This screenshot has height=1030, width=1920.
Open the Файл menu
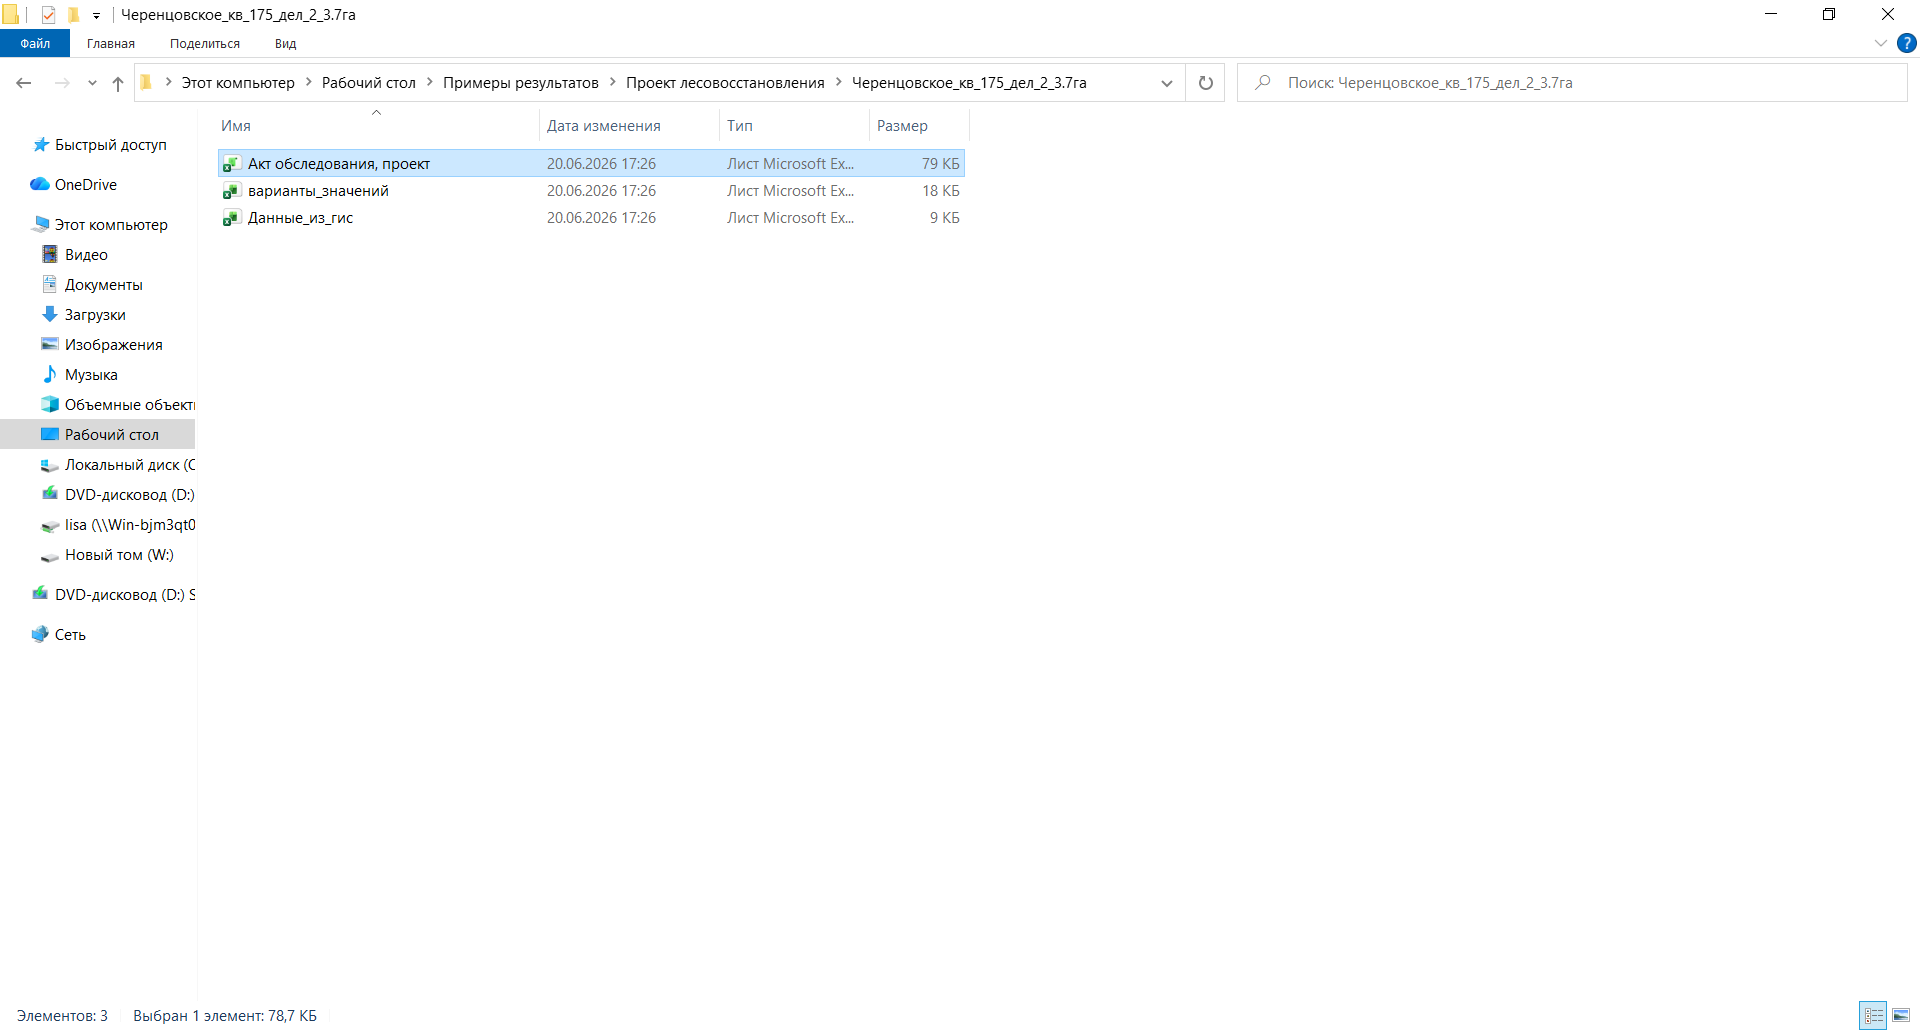coord(35,43)
